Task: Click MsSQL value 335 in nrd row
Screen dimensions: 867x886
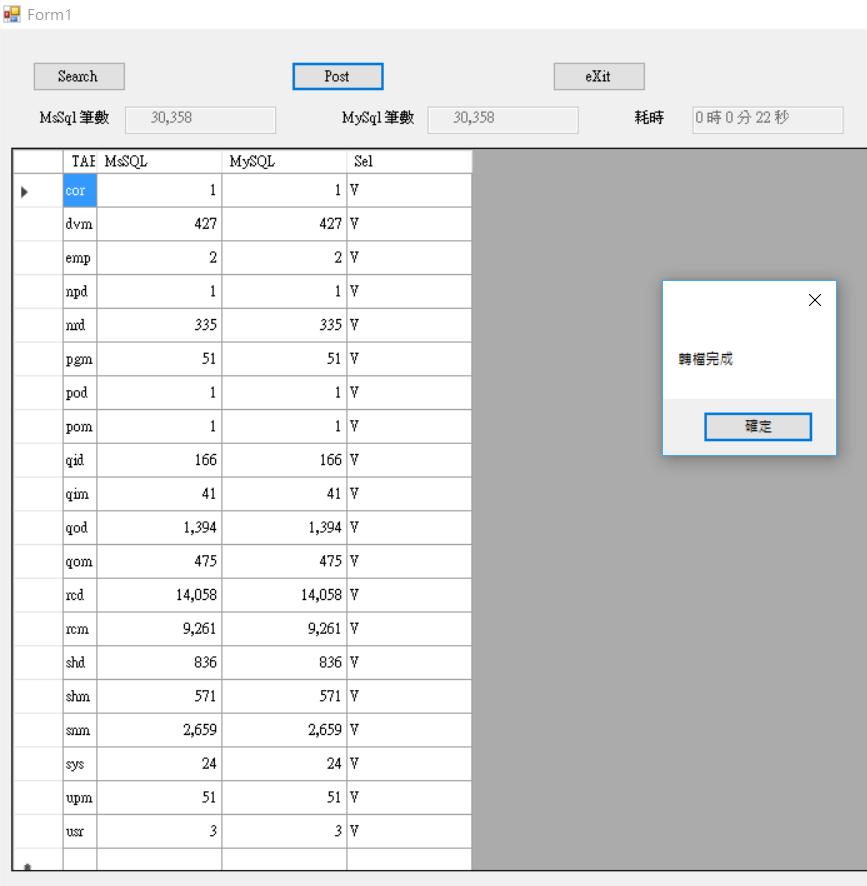Action: coord(159,325)
